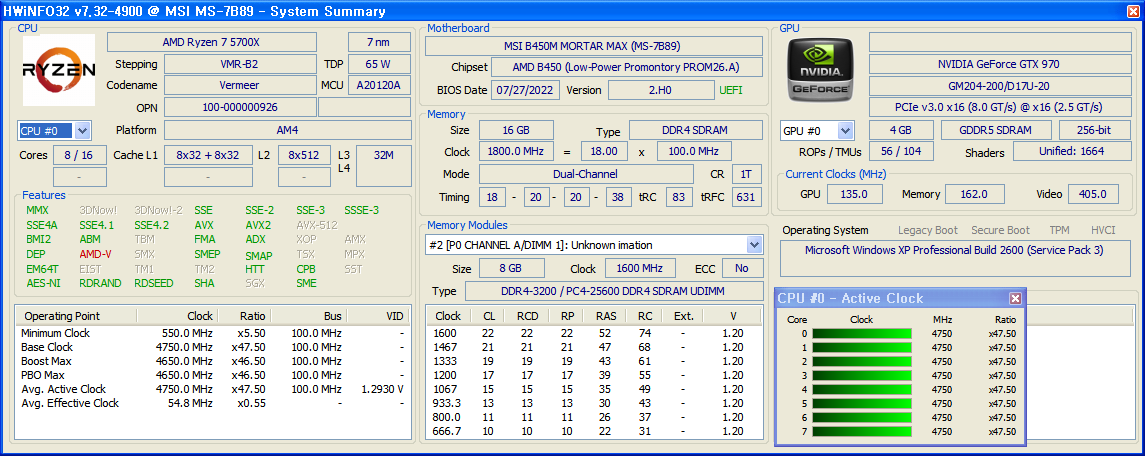
Task: Click the HVCI indicator
Action: [x=1103, y=230]
